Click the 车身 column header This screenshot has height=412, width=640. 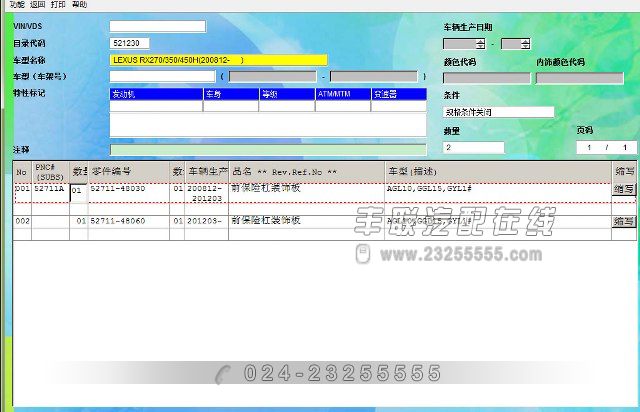231,94
